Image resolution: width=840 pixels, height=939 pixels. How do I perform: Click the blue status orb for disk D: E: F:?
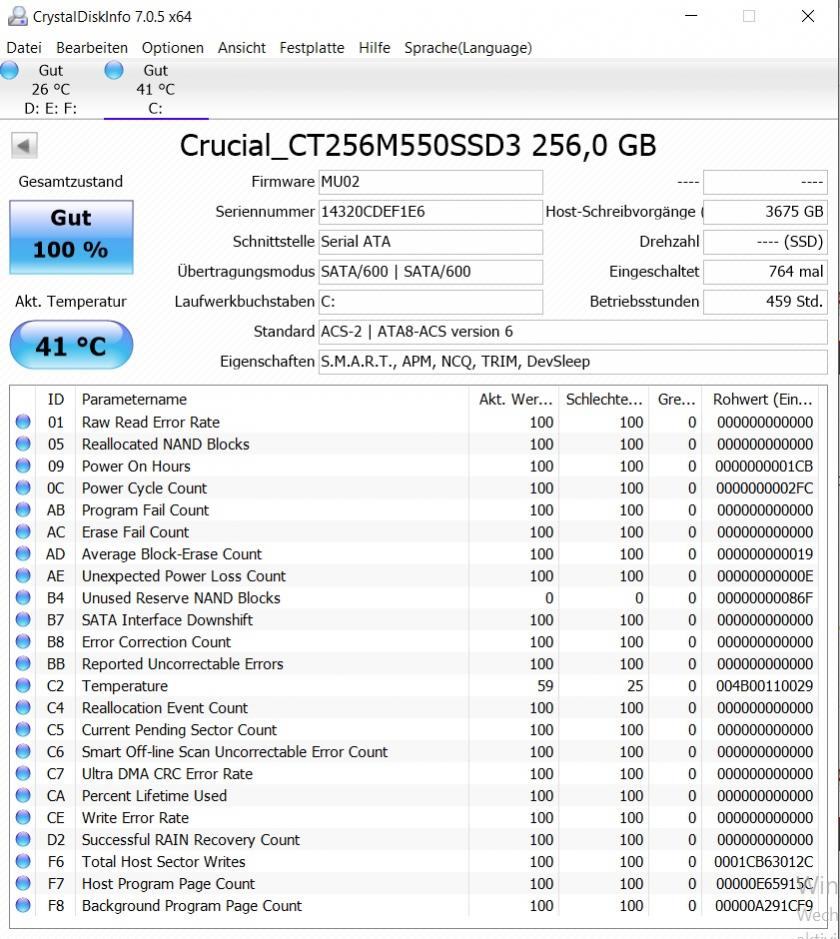coord(9,70)
